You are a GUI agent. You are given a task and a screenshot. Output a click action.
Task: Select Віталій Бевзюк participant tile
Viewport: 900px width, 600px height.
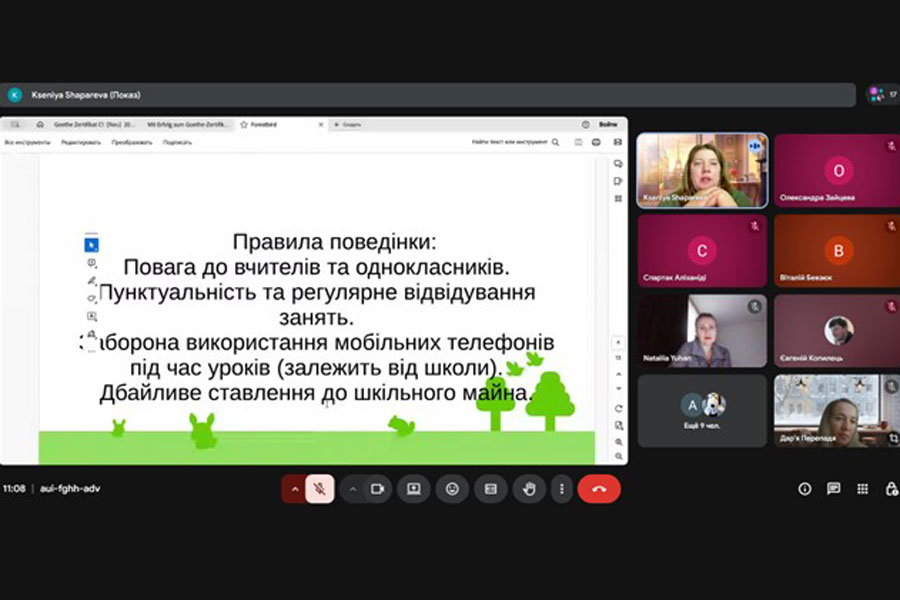(837, 251)
